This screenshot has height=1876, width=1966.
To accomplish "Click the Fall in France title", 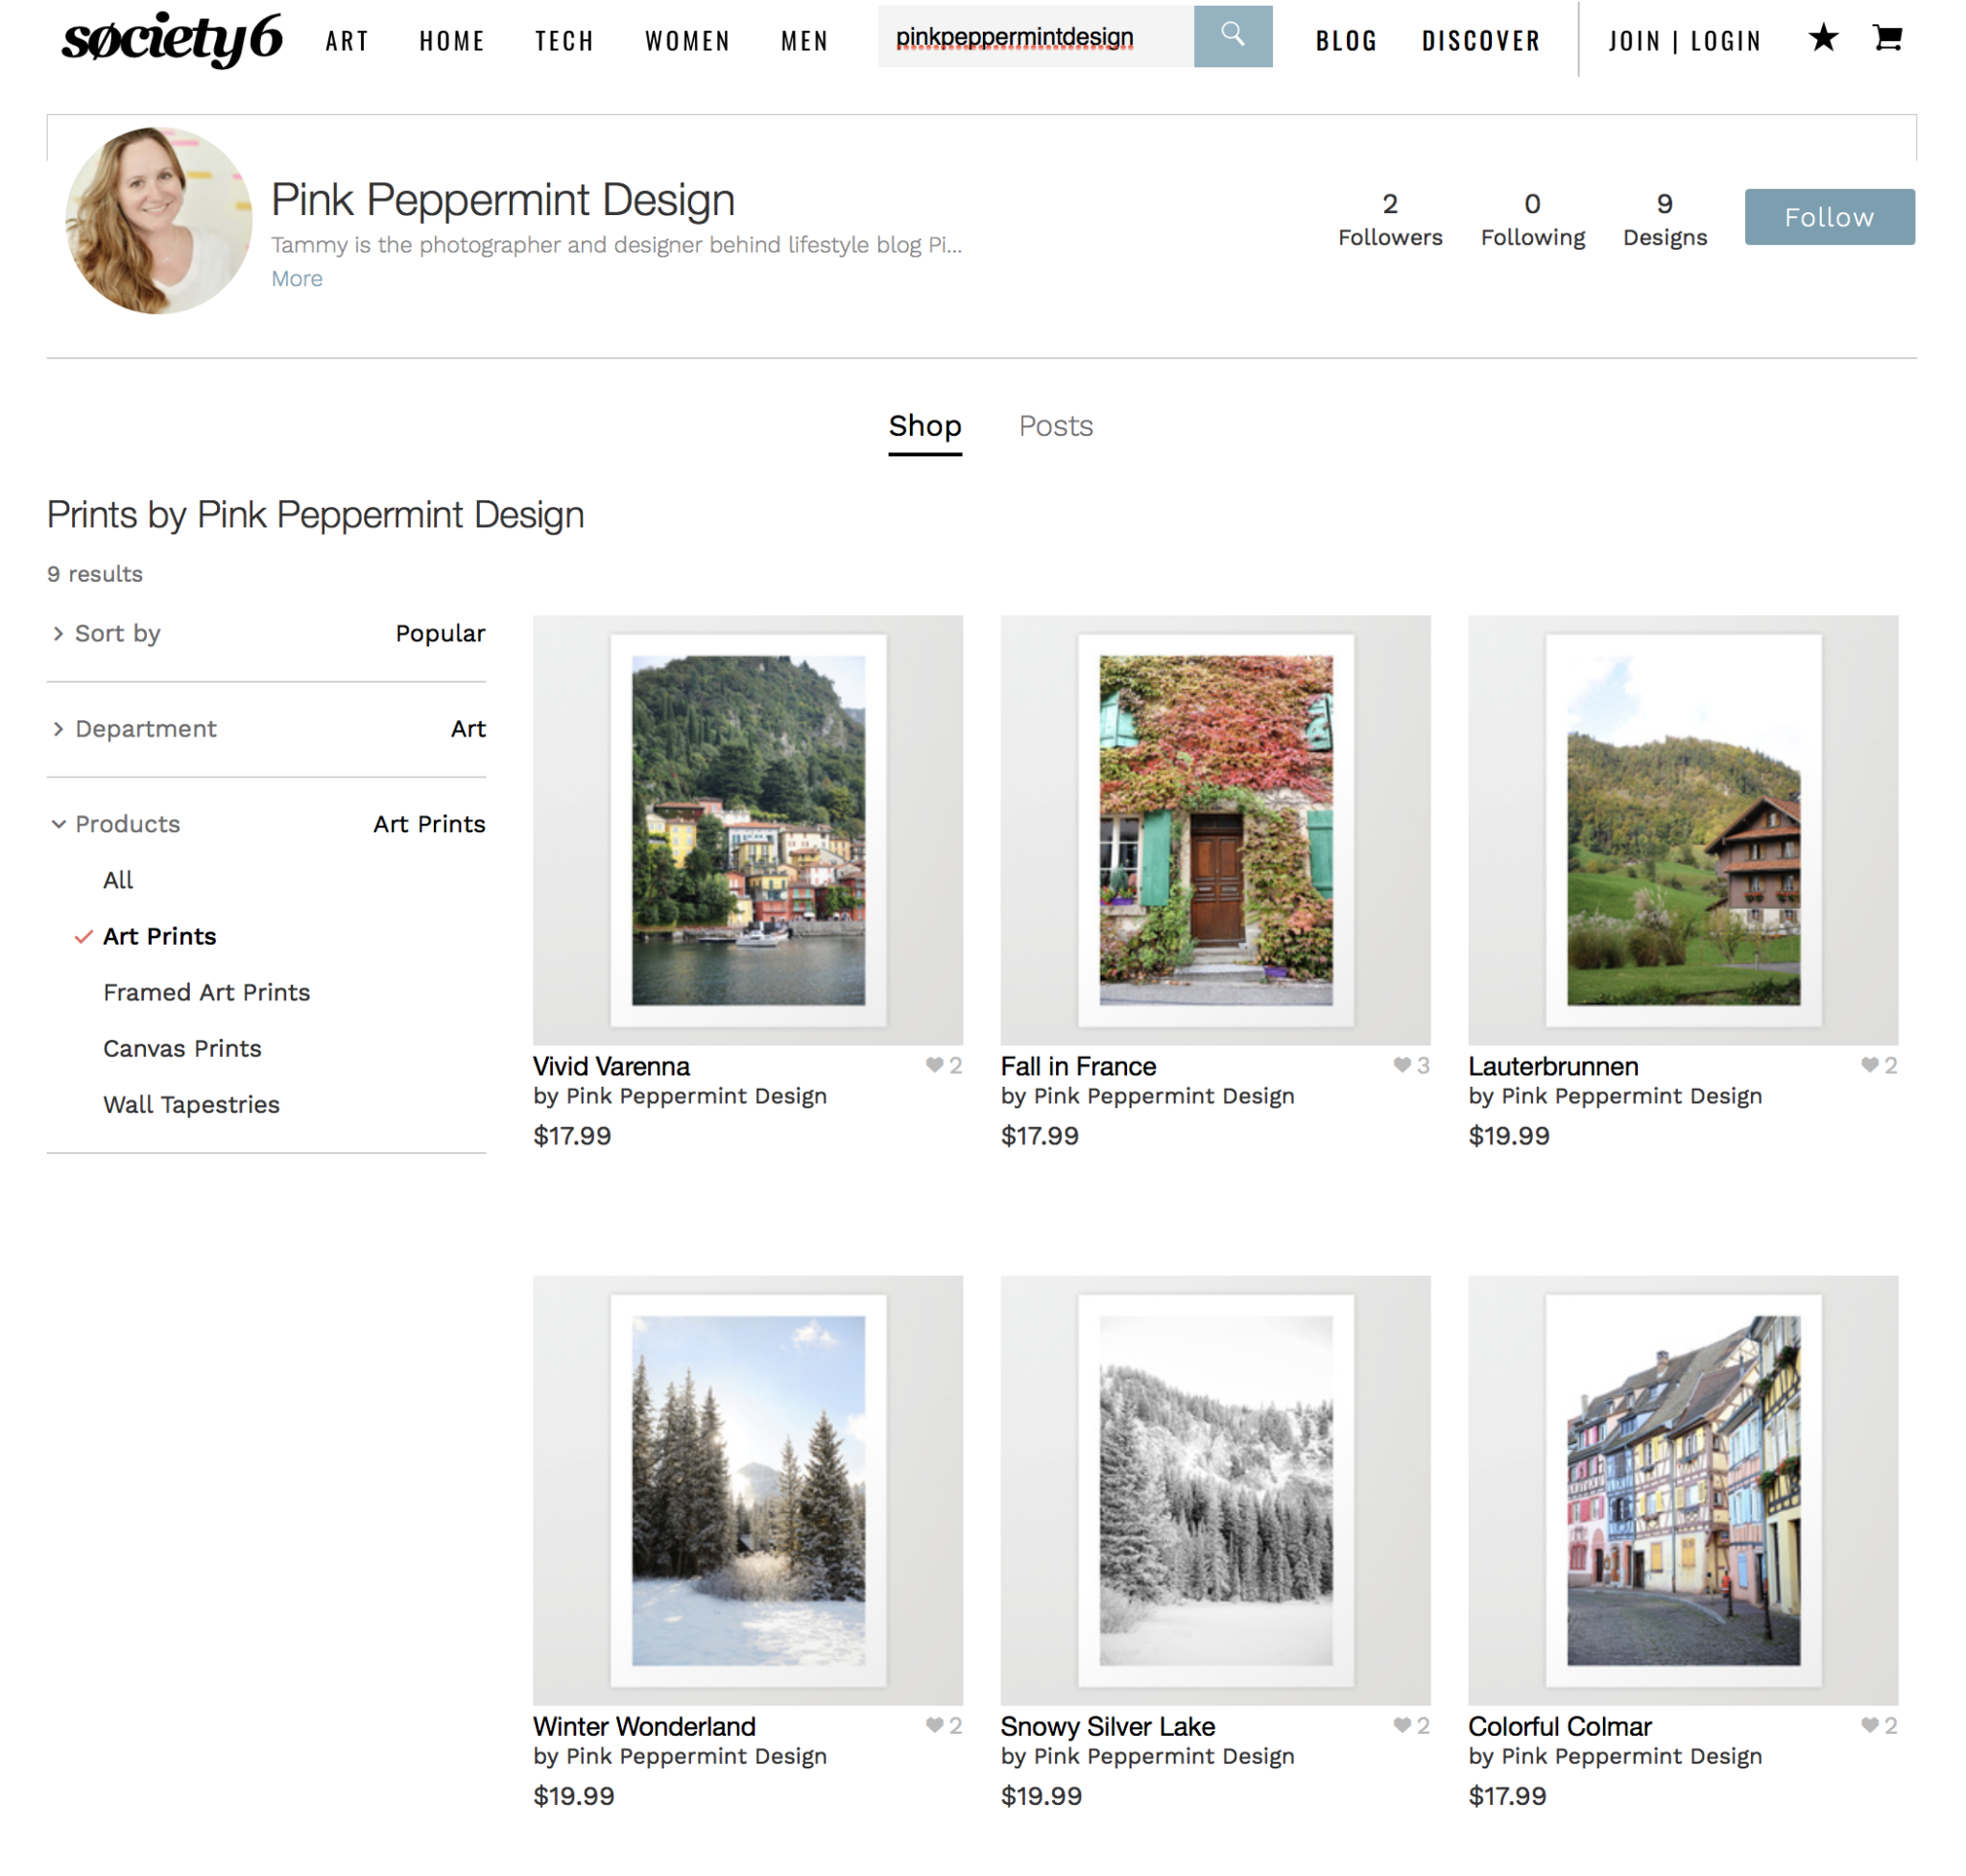I will (x=1078, y=1066).
